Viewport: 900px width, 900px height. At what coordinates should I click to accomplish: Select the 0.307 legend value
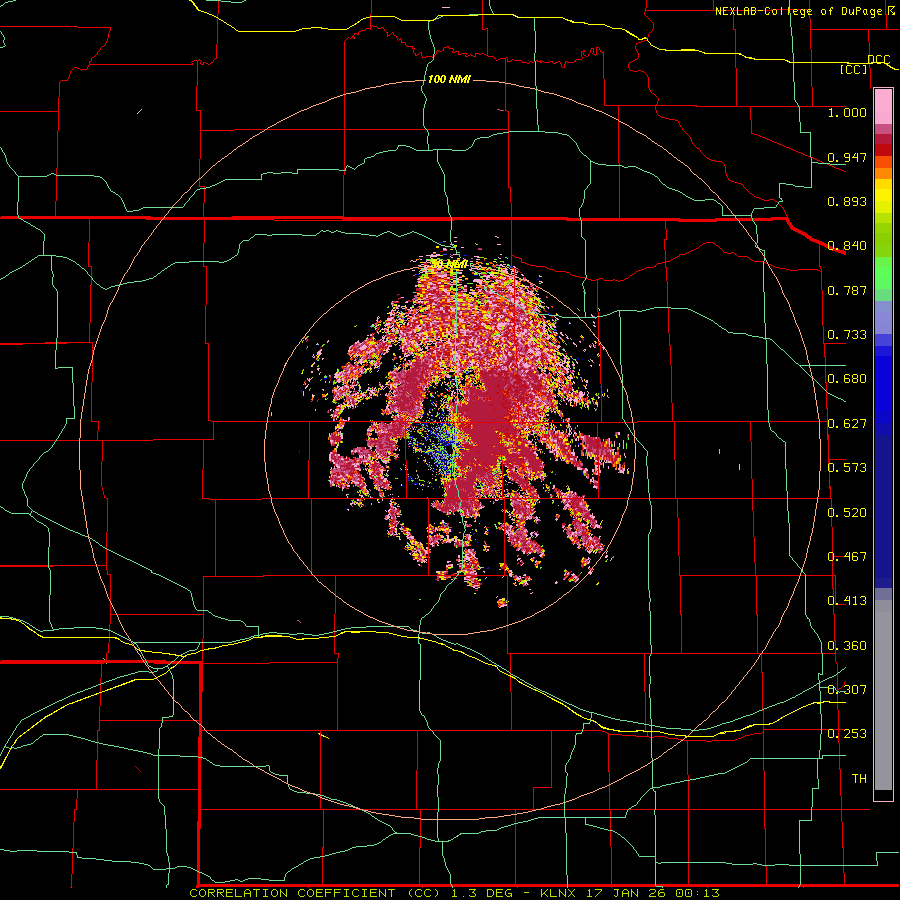click(x=847, y=689)
